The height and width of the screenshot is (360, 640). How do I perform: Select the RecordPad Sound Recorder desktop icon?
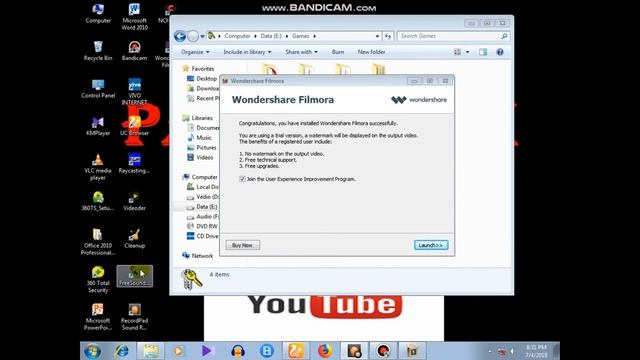pyautogui.click(x=134, y=317)
